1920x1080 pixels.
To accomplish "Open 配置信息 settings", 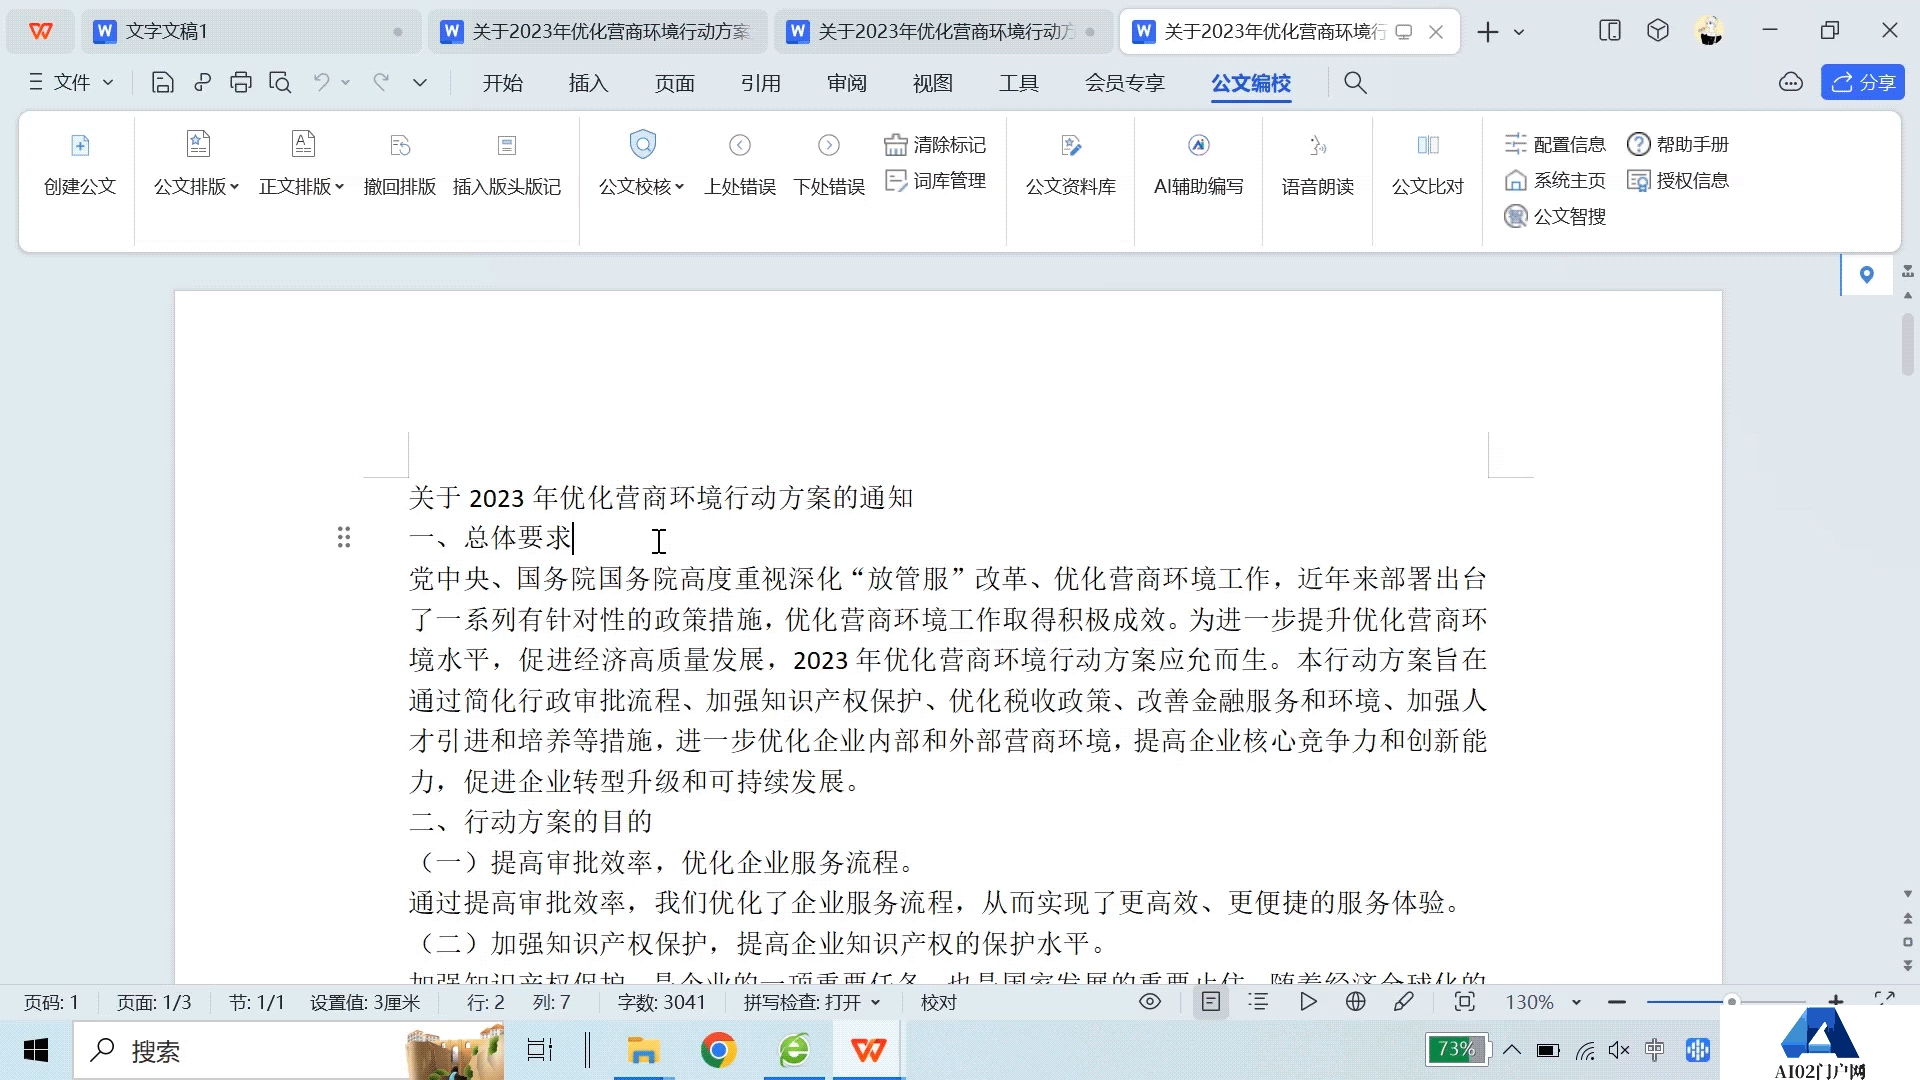I will point(1555,145).
